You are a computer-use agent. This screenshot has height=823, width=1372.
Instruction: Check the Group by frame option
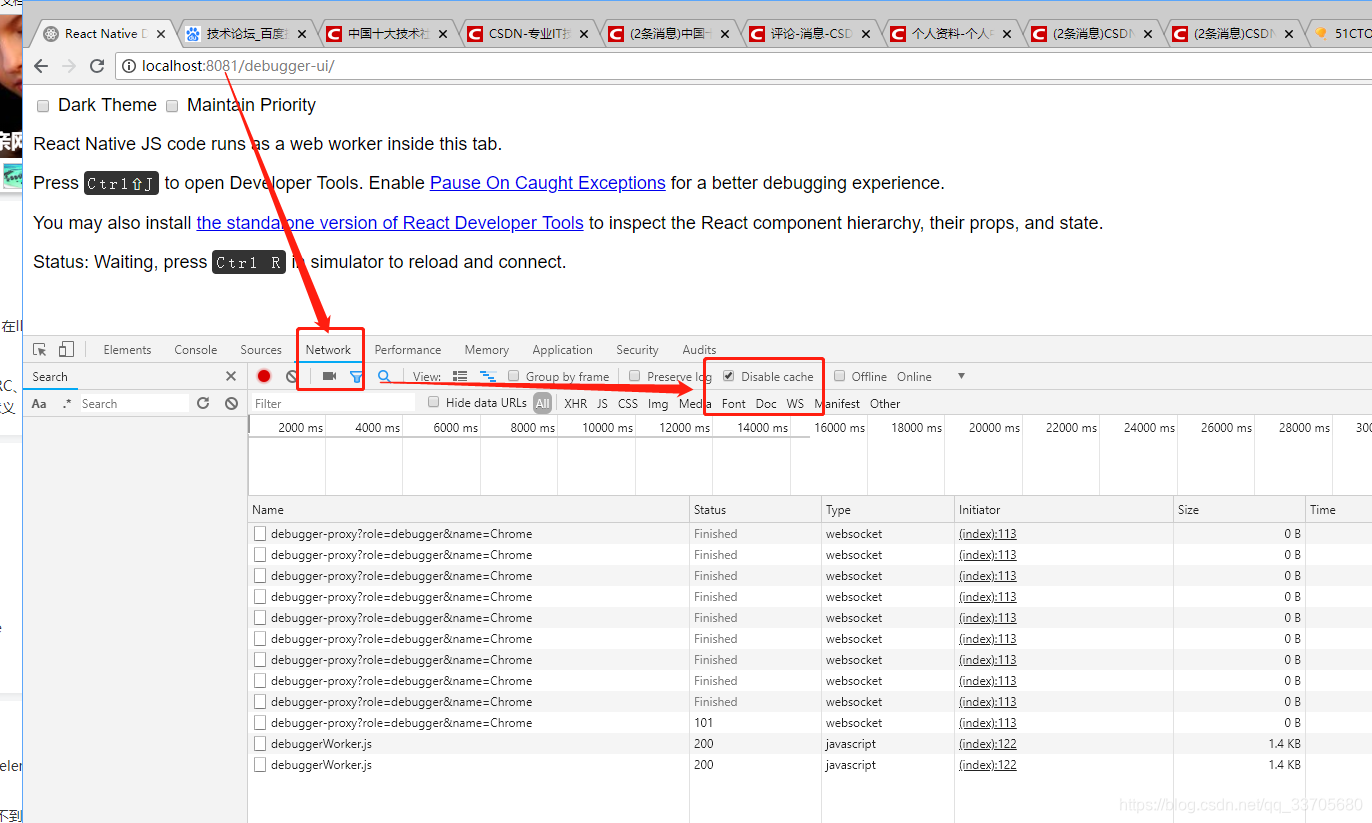[x=514, y=376]
